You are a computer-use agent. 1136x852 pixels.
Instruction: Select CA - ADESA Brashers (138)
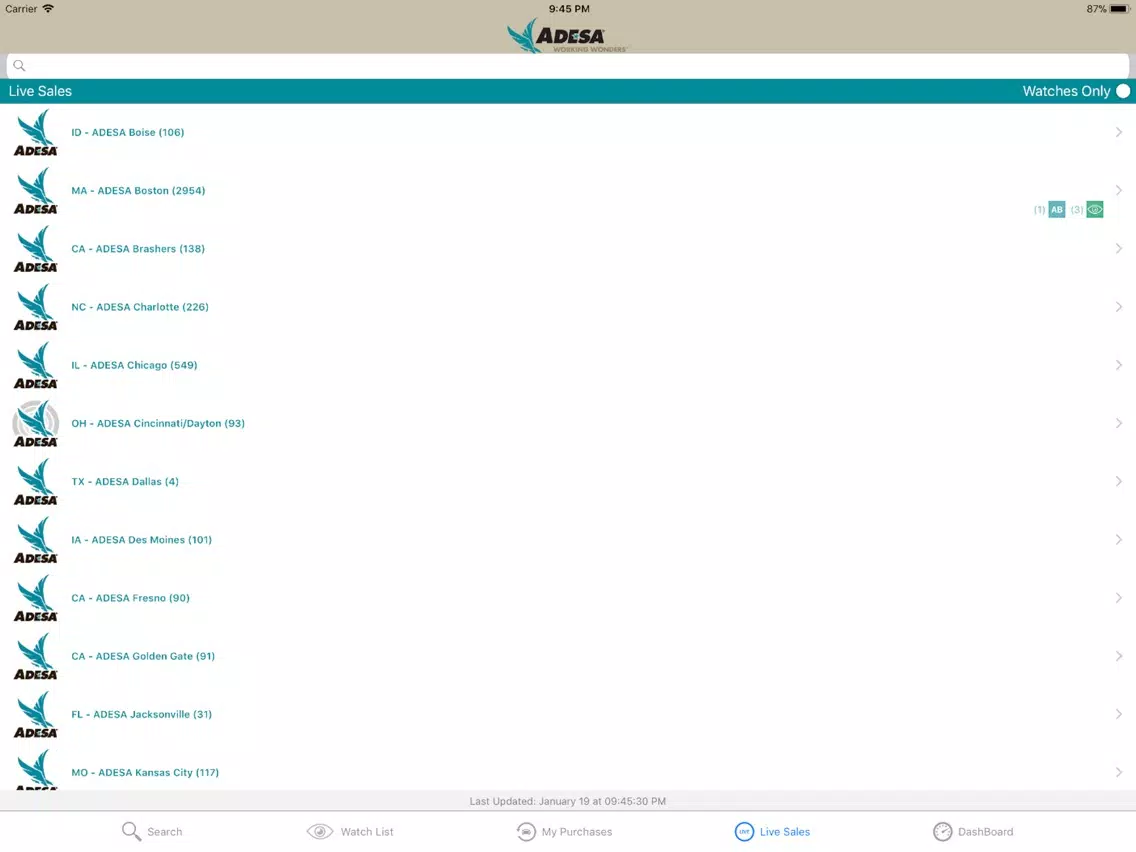coord(138,248)
